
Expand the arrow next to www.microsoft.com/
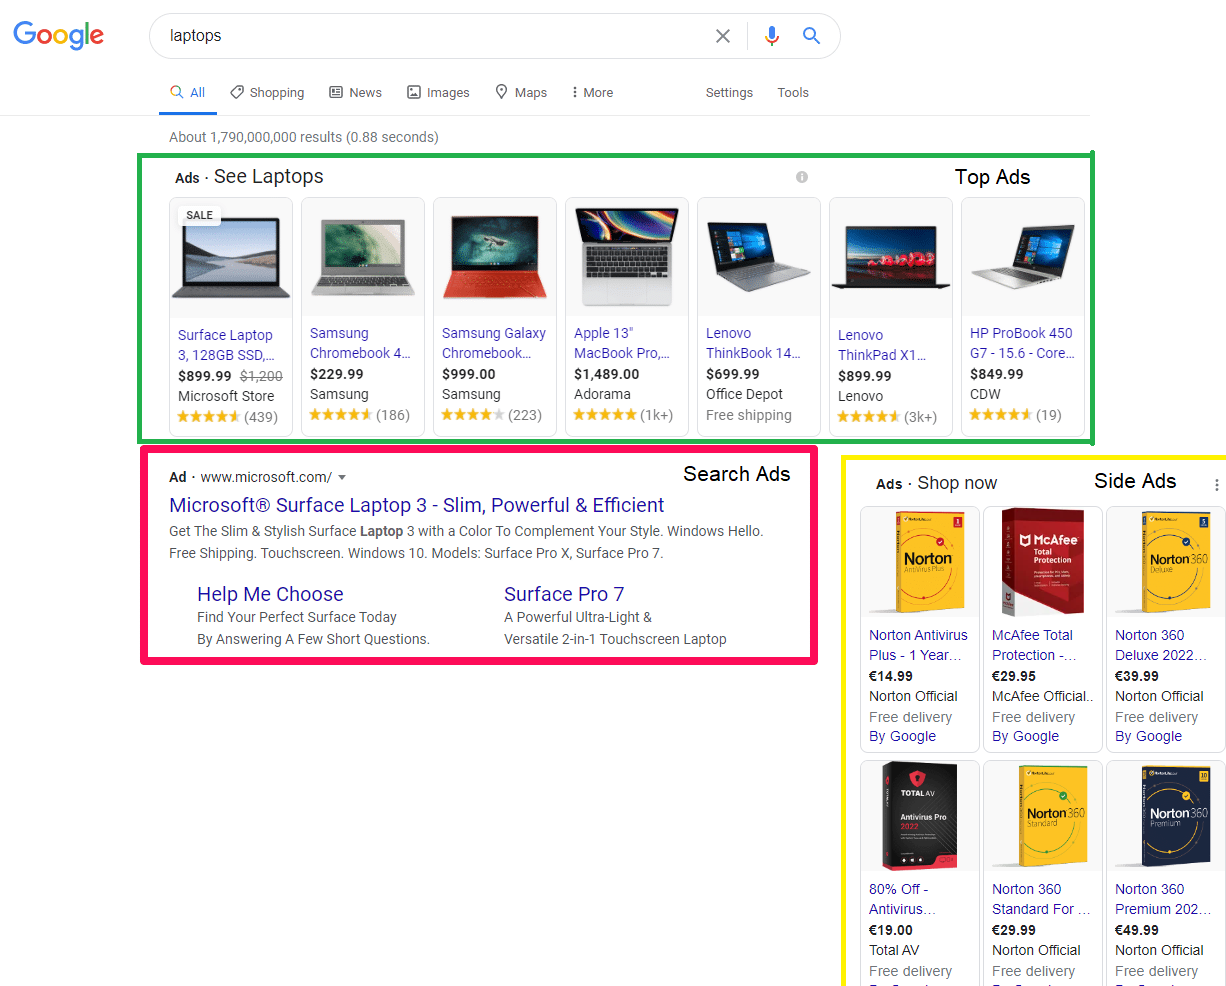[342, 478]
